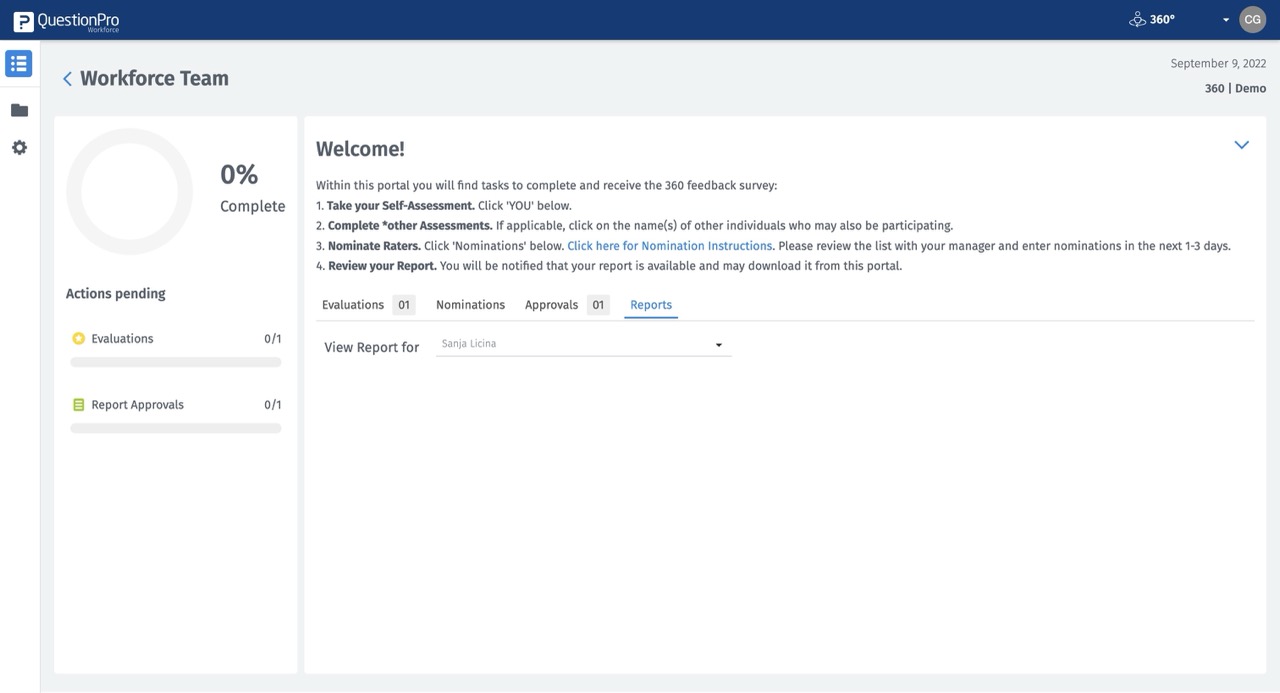Click the 360° feature icon in header
This screenshot has height=693, width=1280.
pyautogui.click(x=1137, y=18)
